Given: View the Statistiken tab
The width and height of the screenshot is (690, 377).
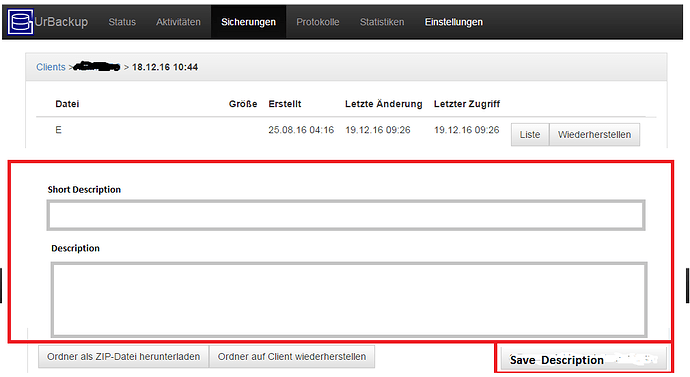Looking at the screenshot, I should coord(382,22).
